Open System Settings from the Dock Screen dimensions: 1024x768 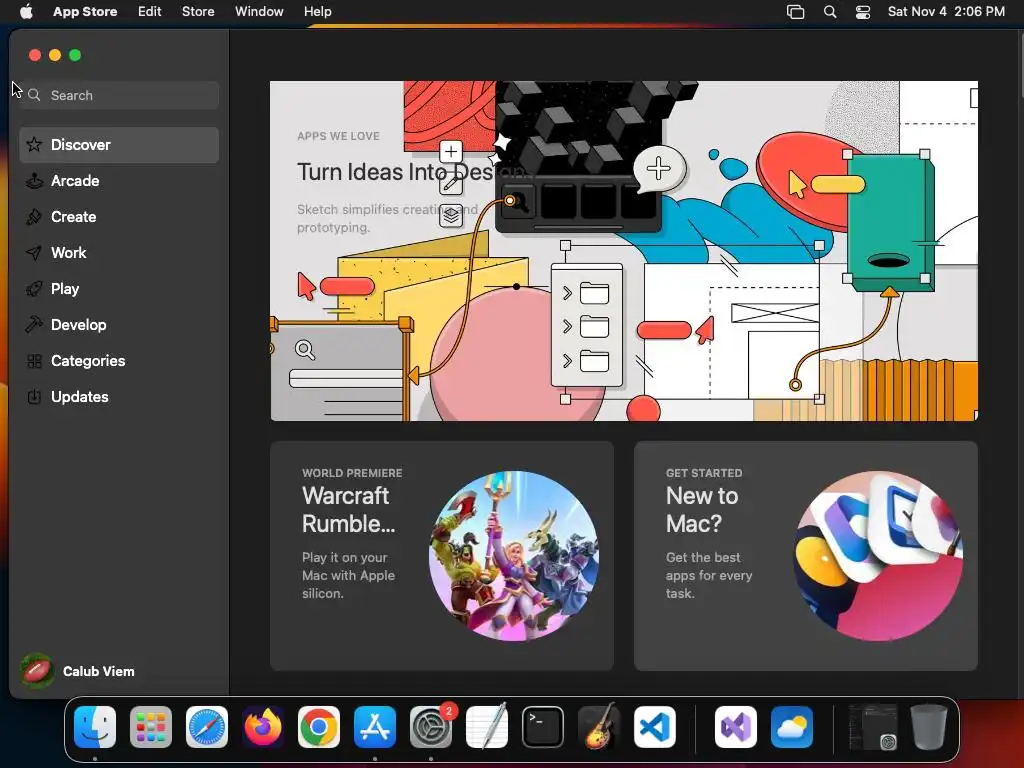[431, 727]
